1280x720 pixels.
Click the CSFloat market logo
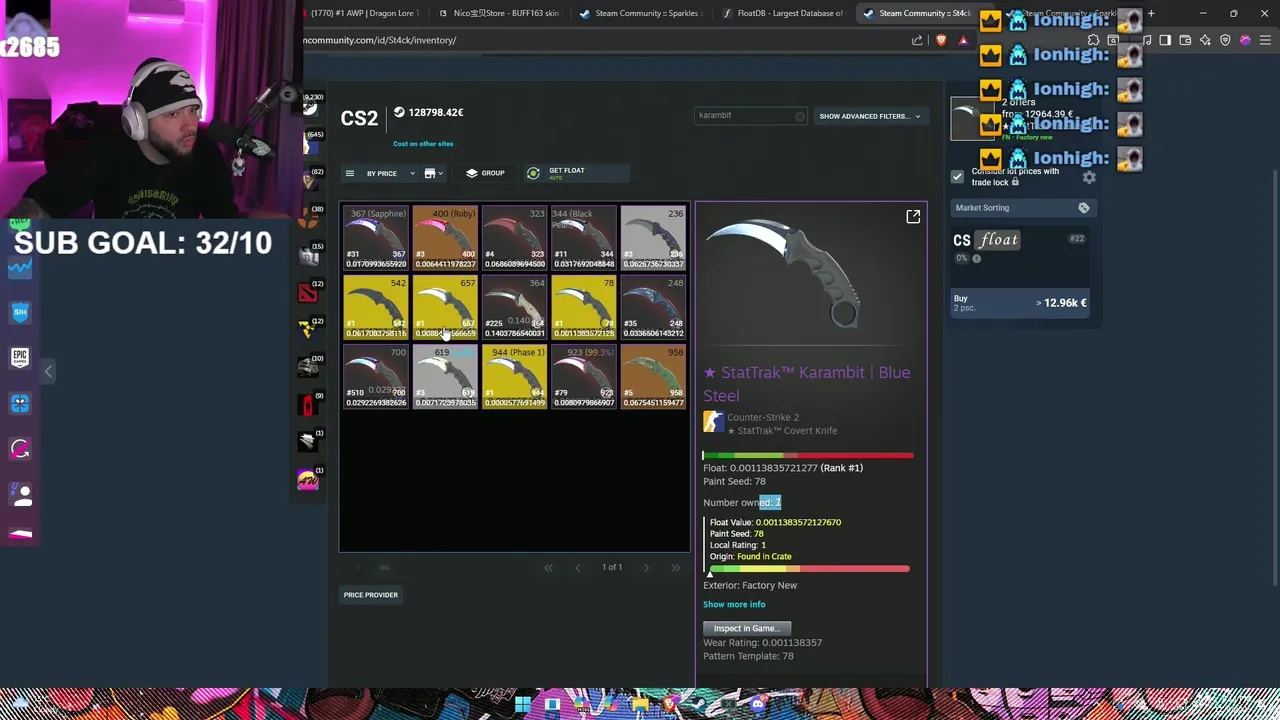tap(986, 240)
